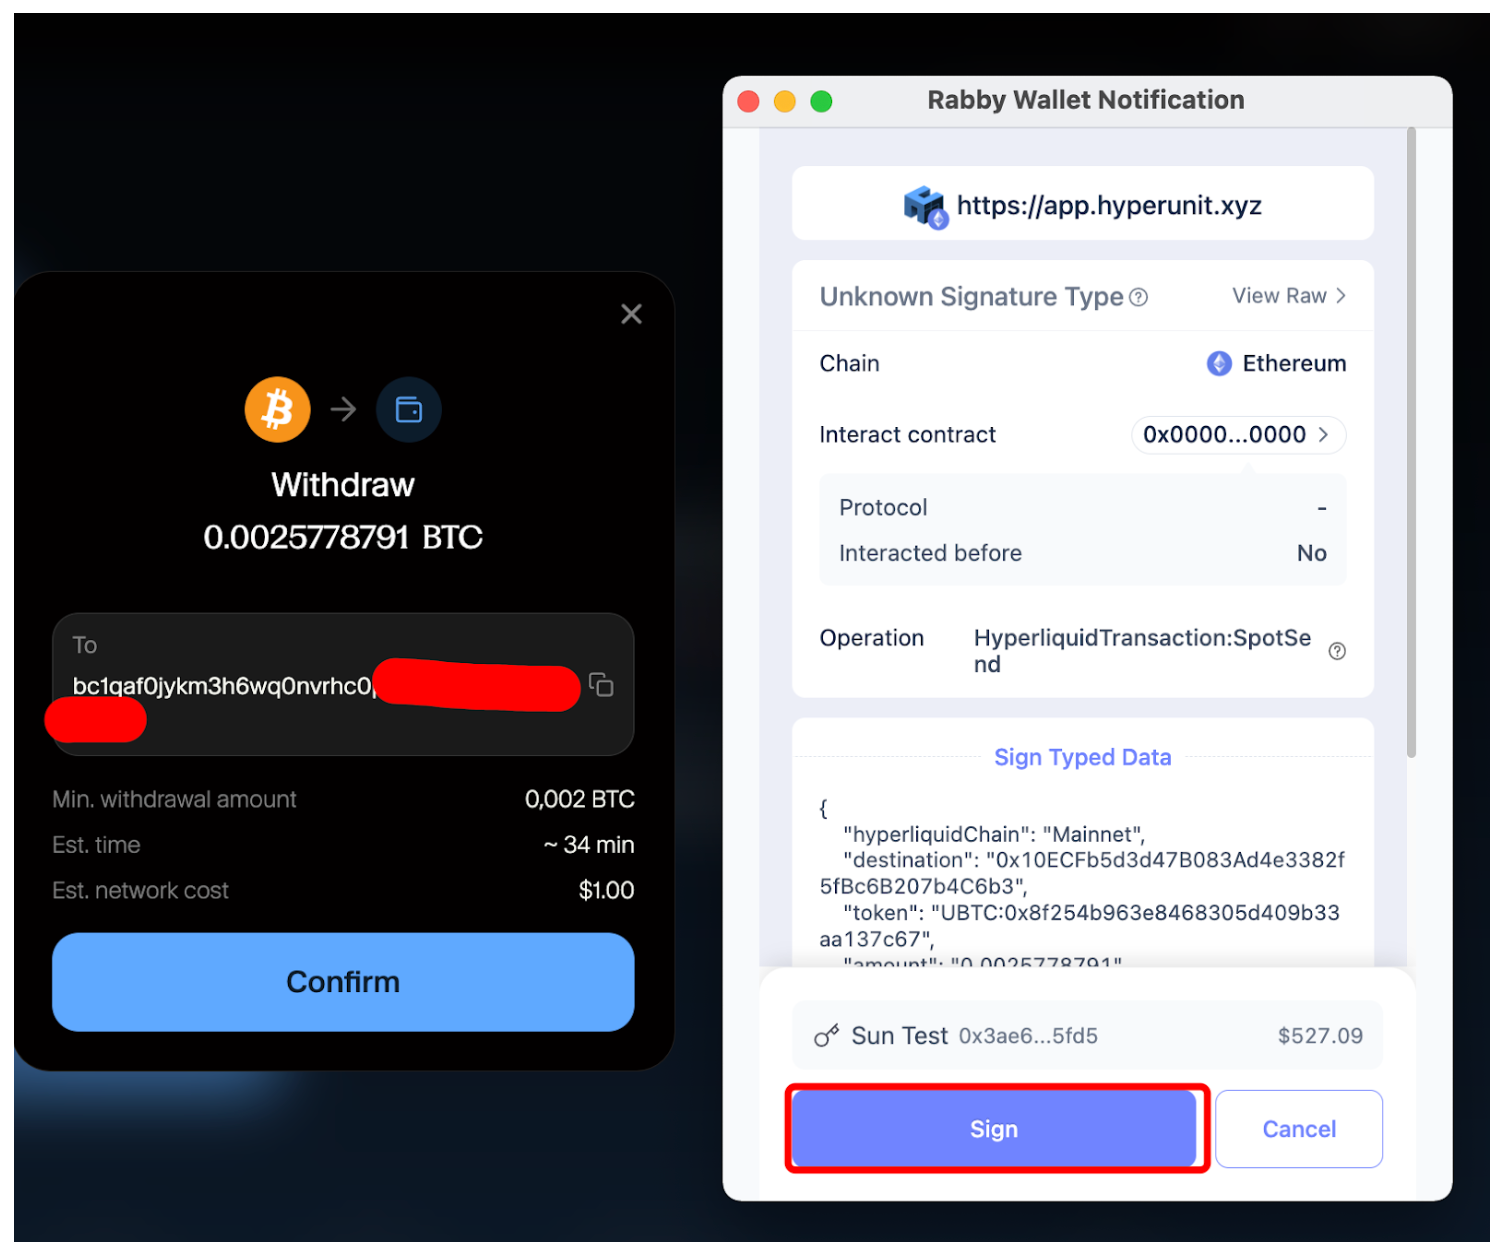Click the hyperunit site logo icon
Image resolution: width=1506 pixels, height=1260 pixels.
pyautogui.click(x=925, y=206)
